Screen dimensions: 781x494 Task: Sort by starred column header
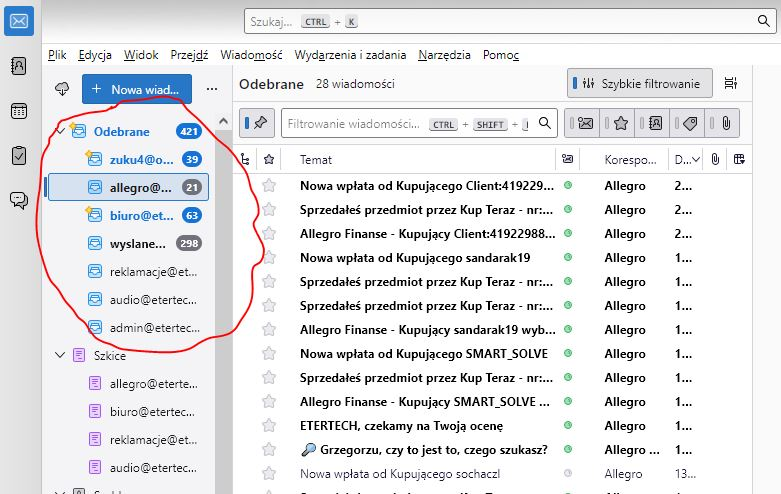[269, 159]
